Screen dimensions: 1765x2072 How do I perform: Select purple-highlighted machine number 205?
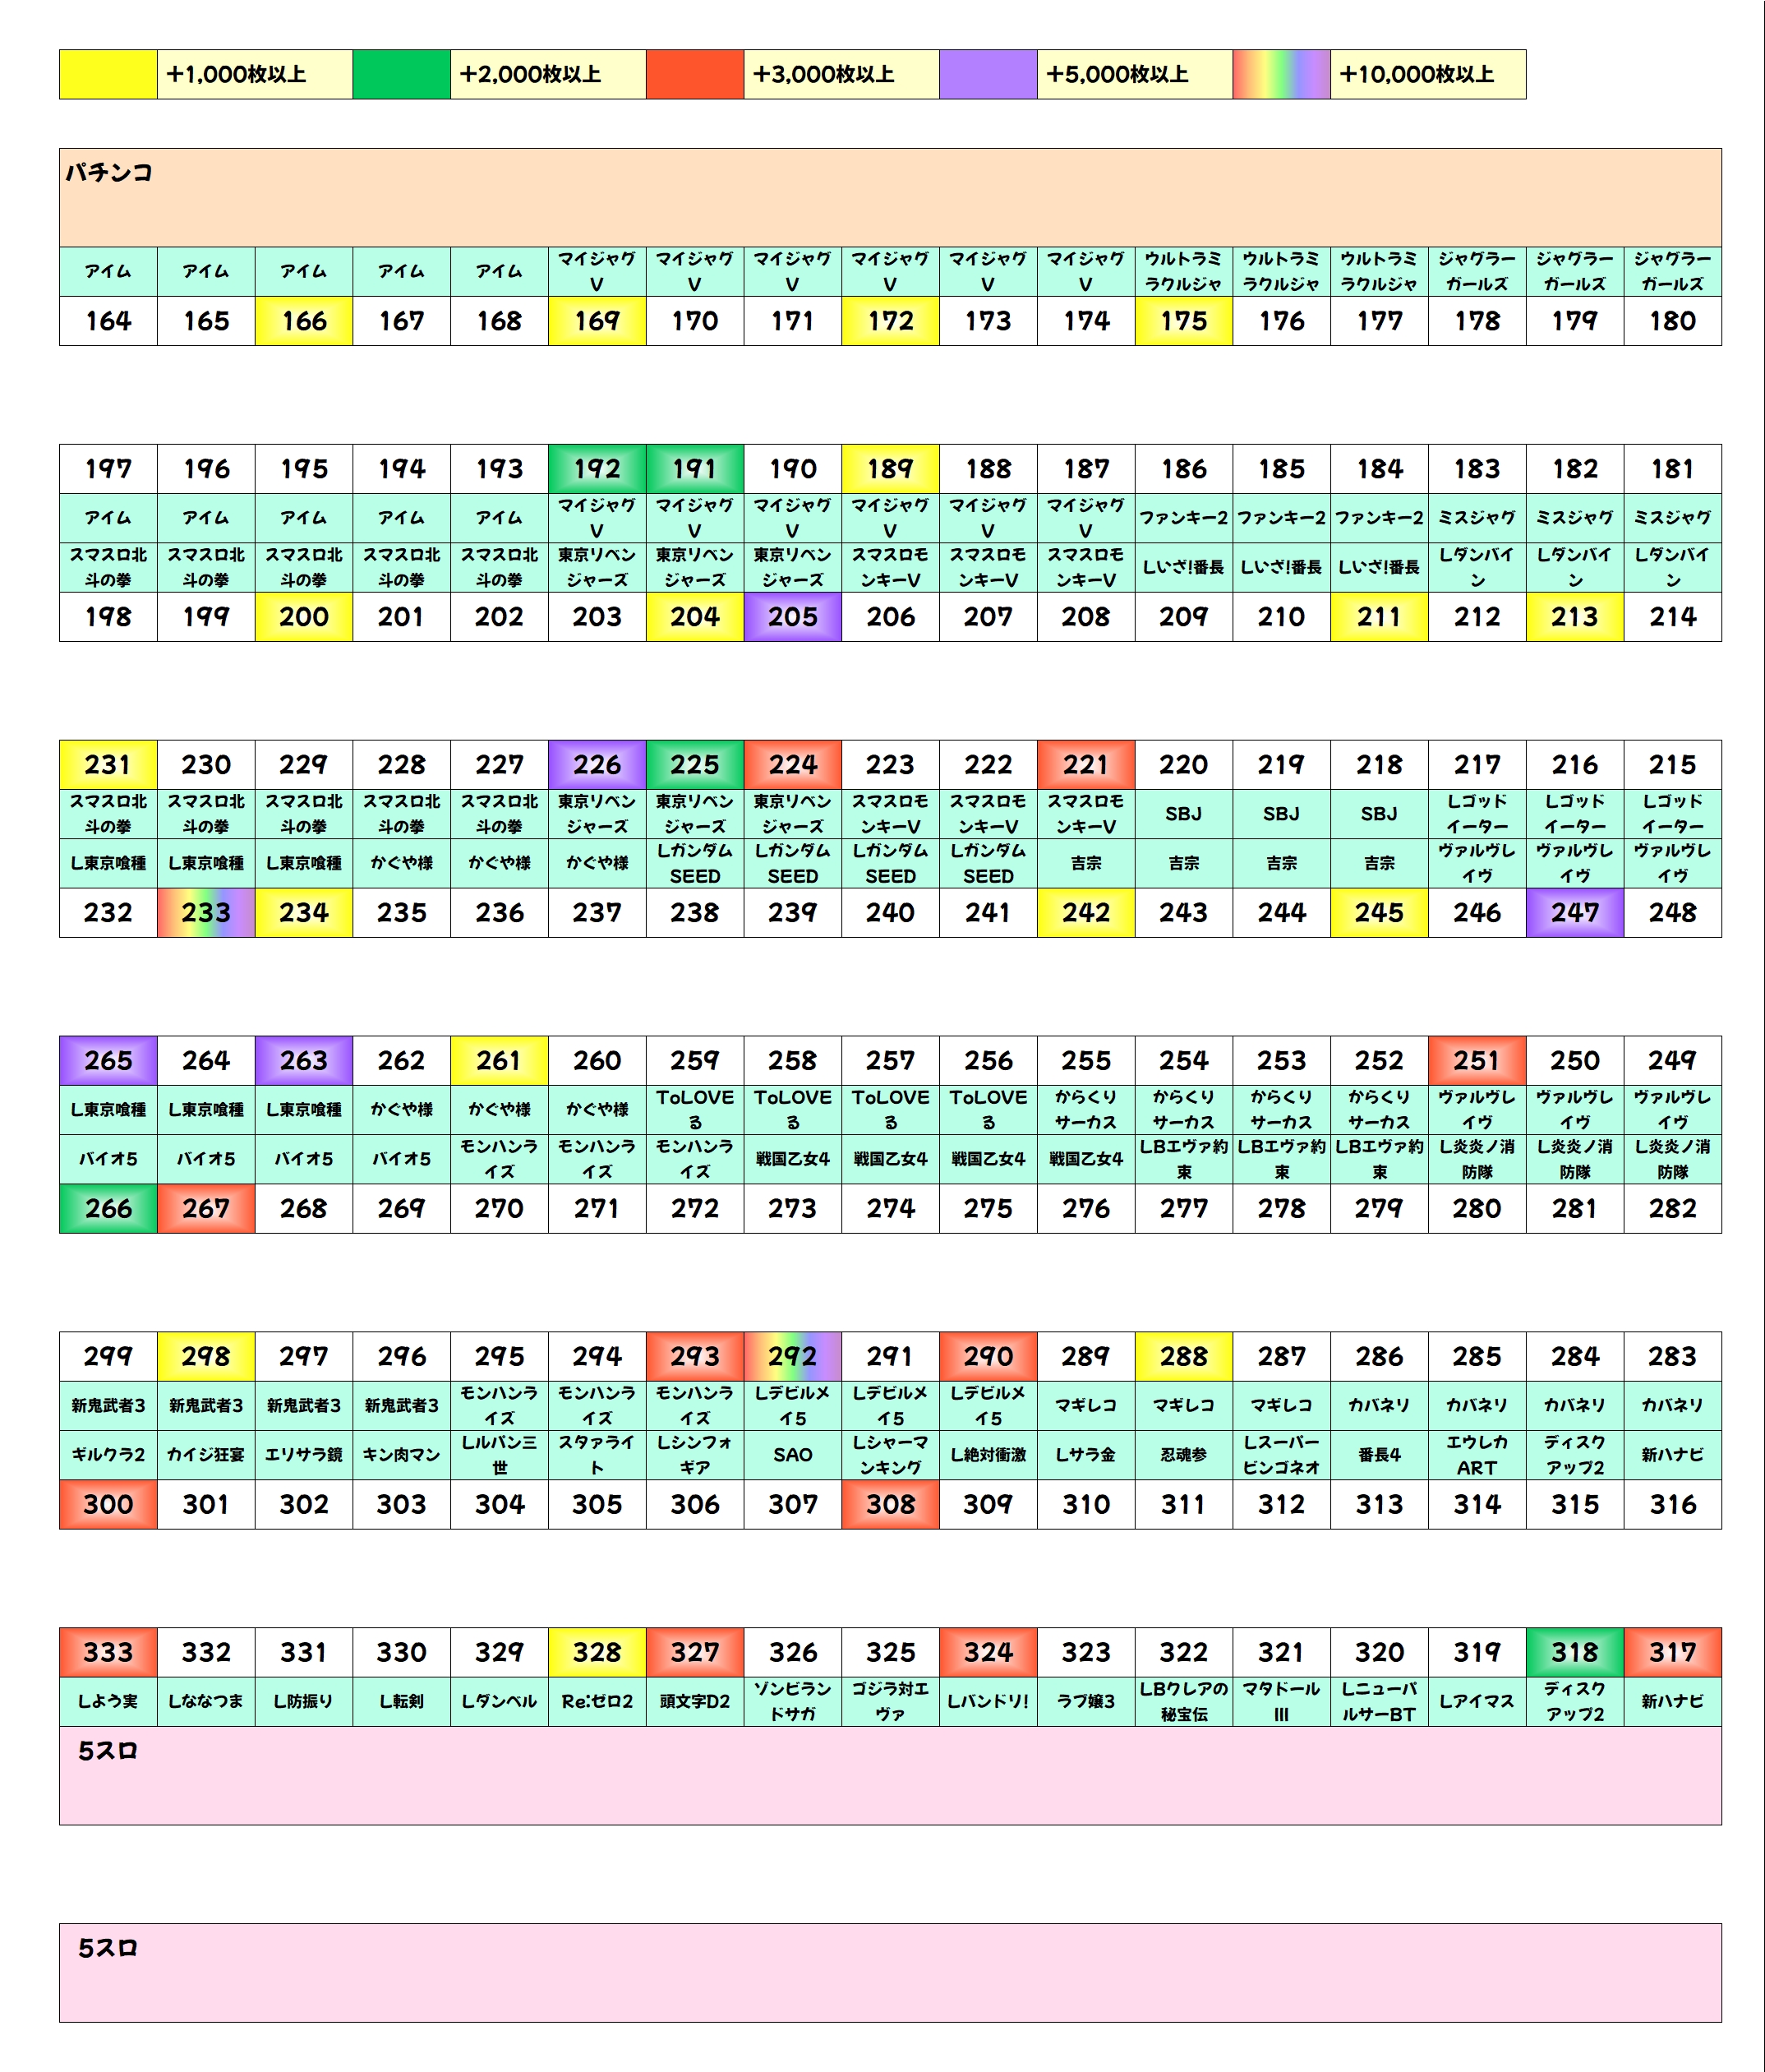(792, 616)
